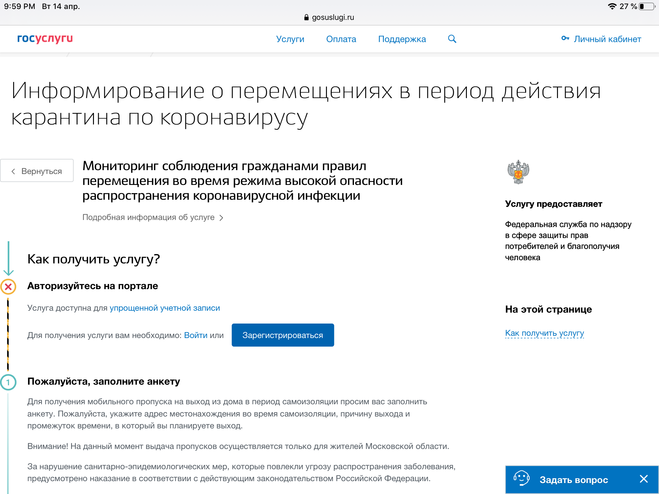The width and height of the screenshot is (659, 494).
Task: Click the Войти link
Action: [x=195, y=335]
